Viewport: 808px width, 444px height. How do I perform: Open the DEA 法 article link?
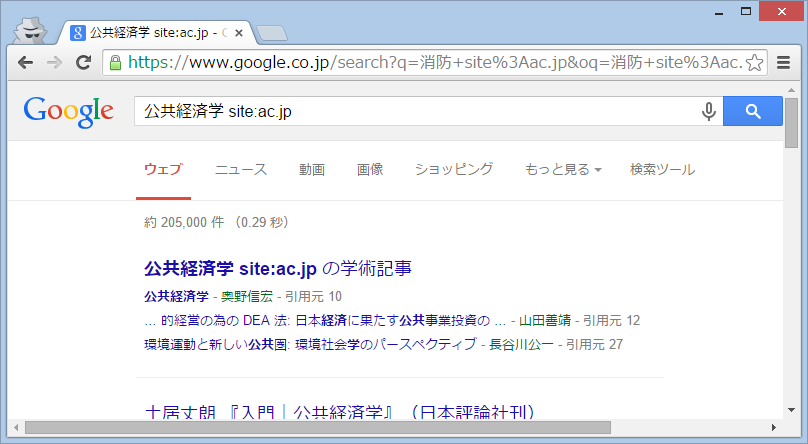tap(324, 320)
